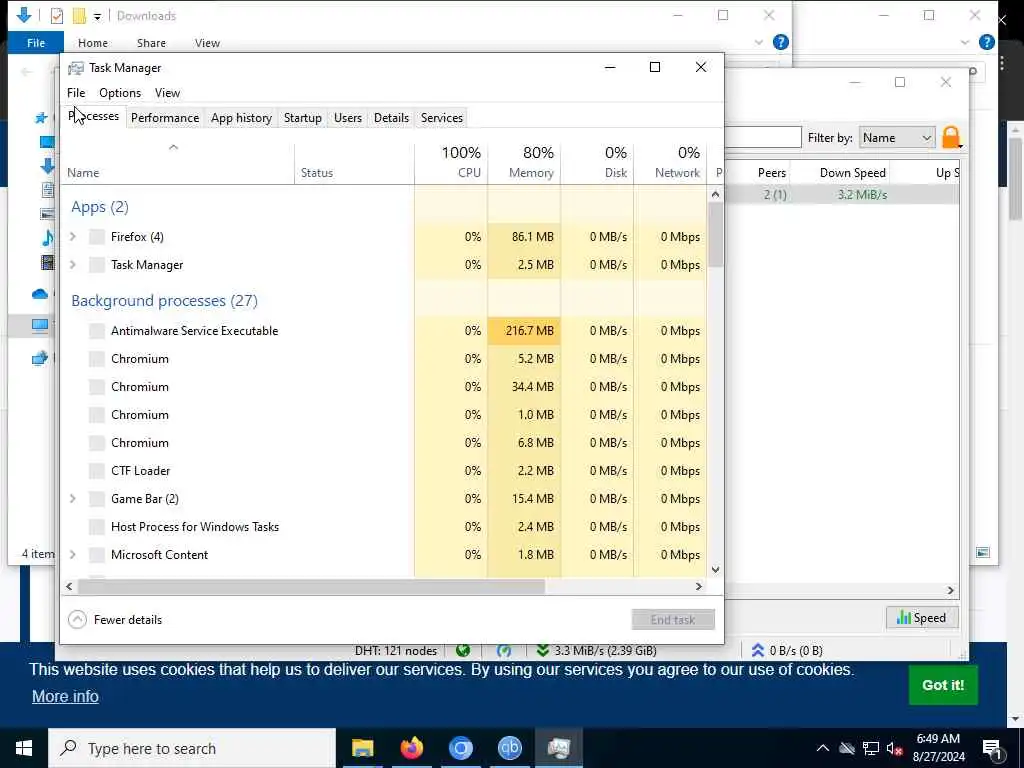Image resolution: width=1024 pixels, height=768 pixels.
Task: Click the Game Bar process icon
Action: pos(97,499)
